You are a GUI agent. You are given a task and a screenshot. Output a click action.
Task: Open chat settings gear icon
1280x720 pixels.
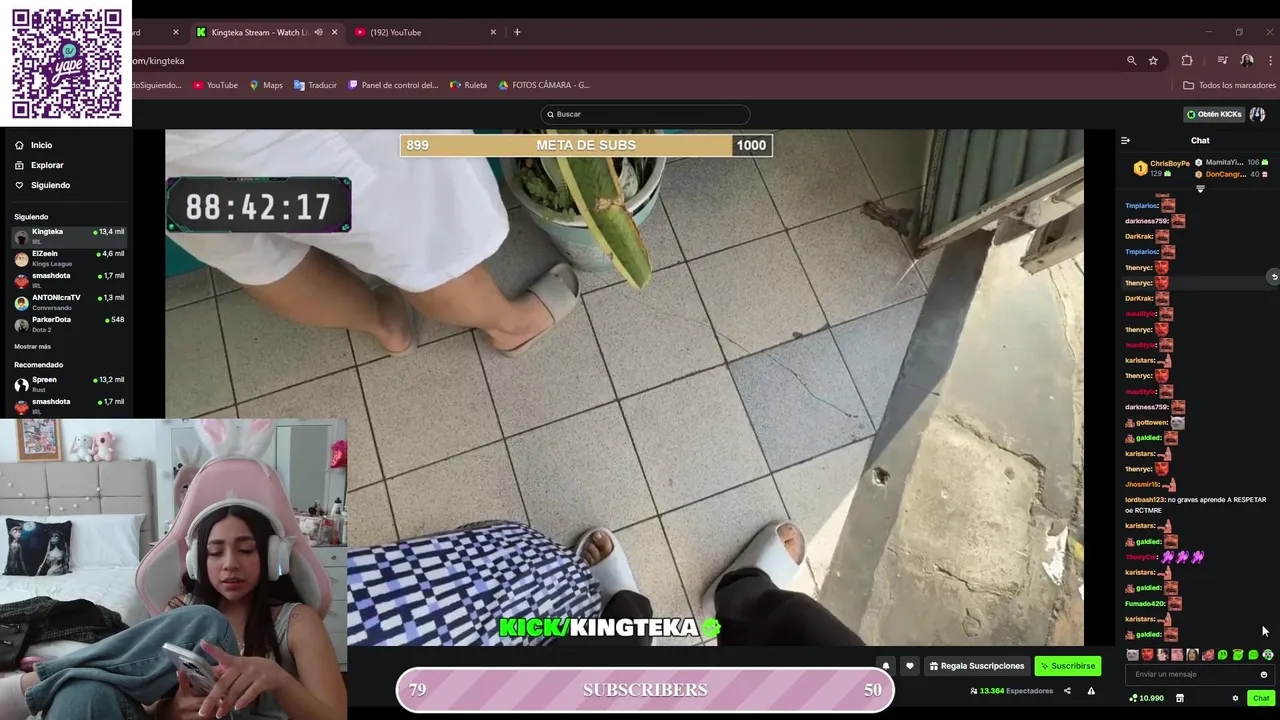click(x=1235, y=698)
